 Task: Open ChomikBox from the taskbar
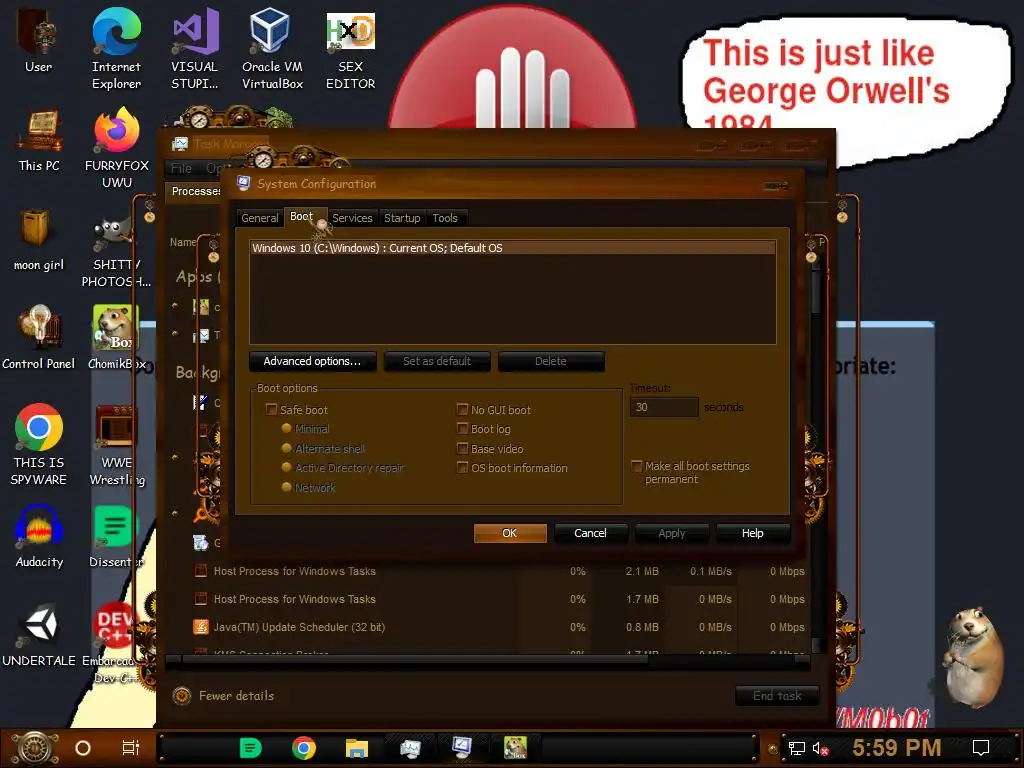515,748
